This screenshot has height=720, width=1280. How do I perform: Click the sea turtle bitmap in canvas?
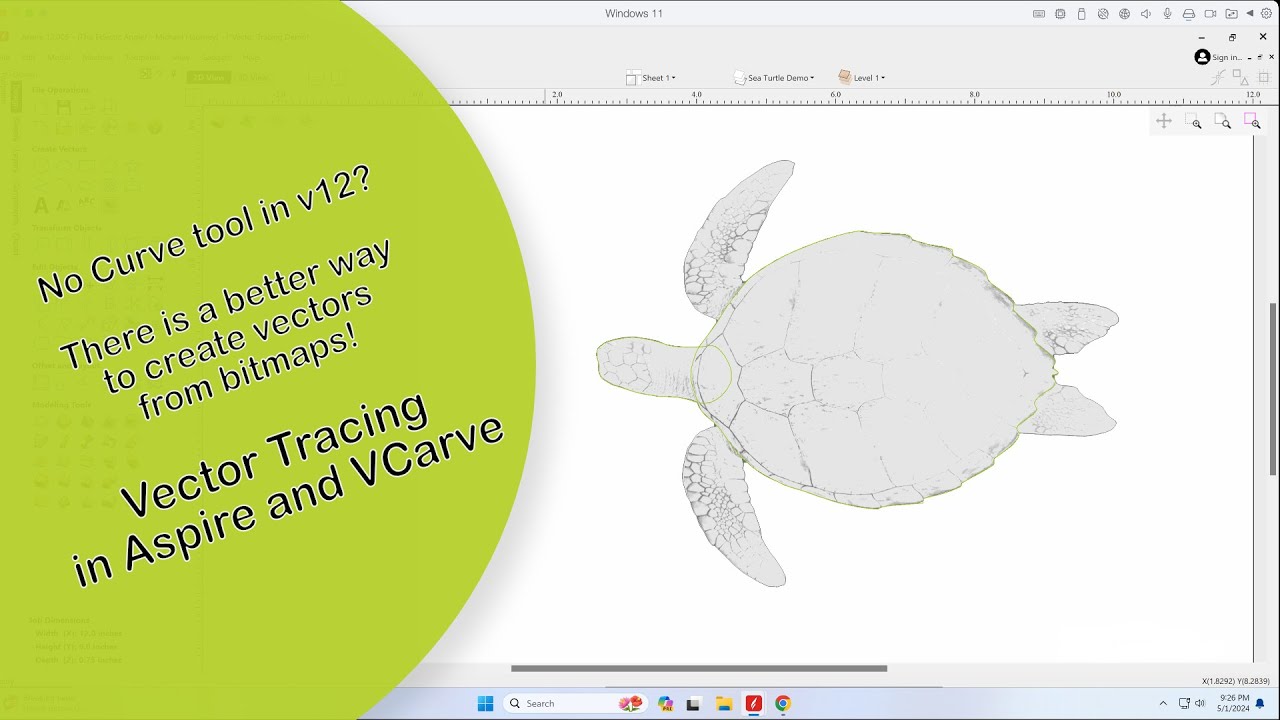click(x=857, y=373)
